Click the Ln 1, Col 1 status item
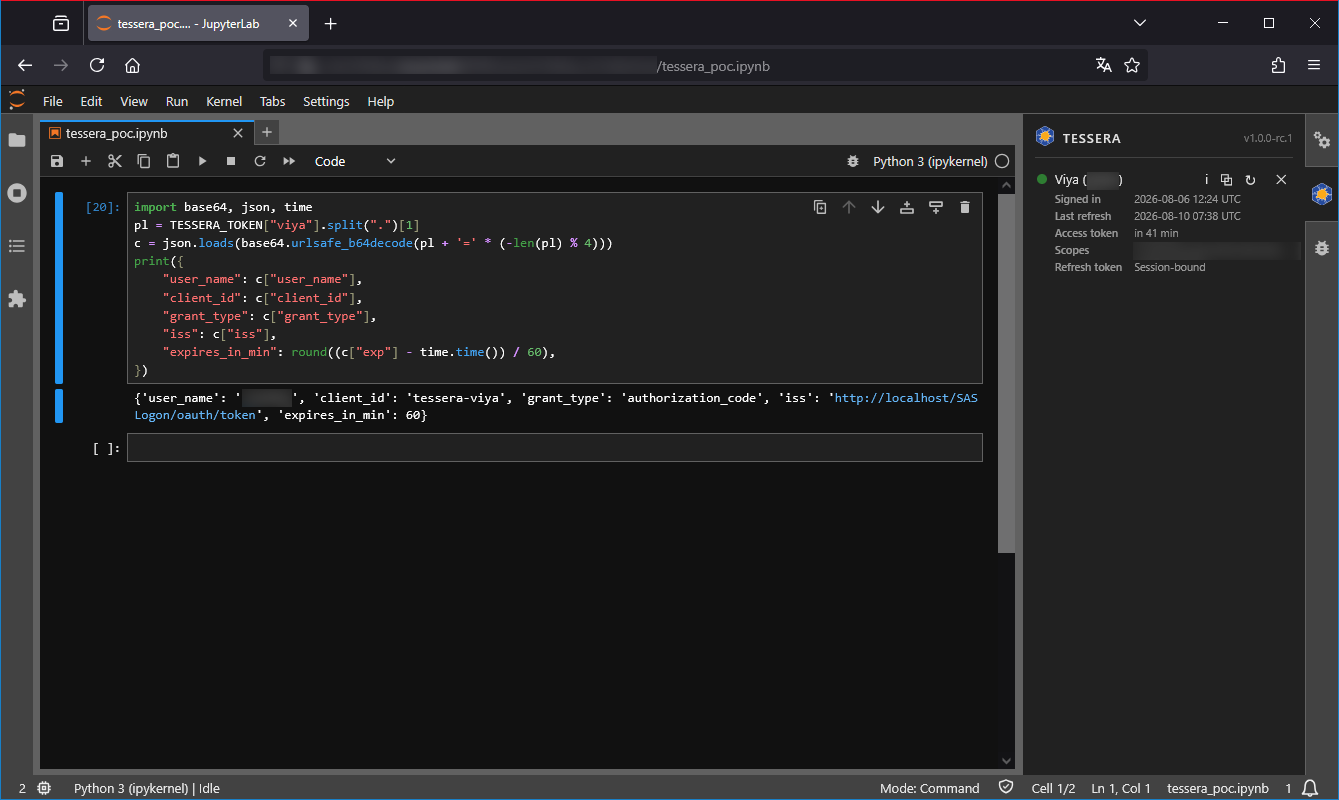Image resolution: width=1339 pixels, height=800 pixels. click(x=1121, y=788)
